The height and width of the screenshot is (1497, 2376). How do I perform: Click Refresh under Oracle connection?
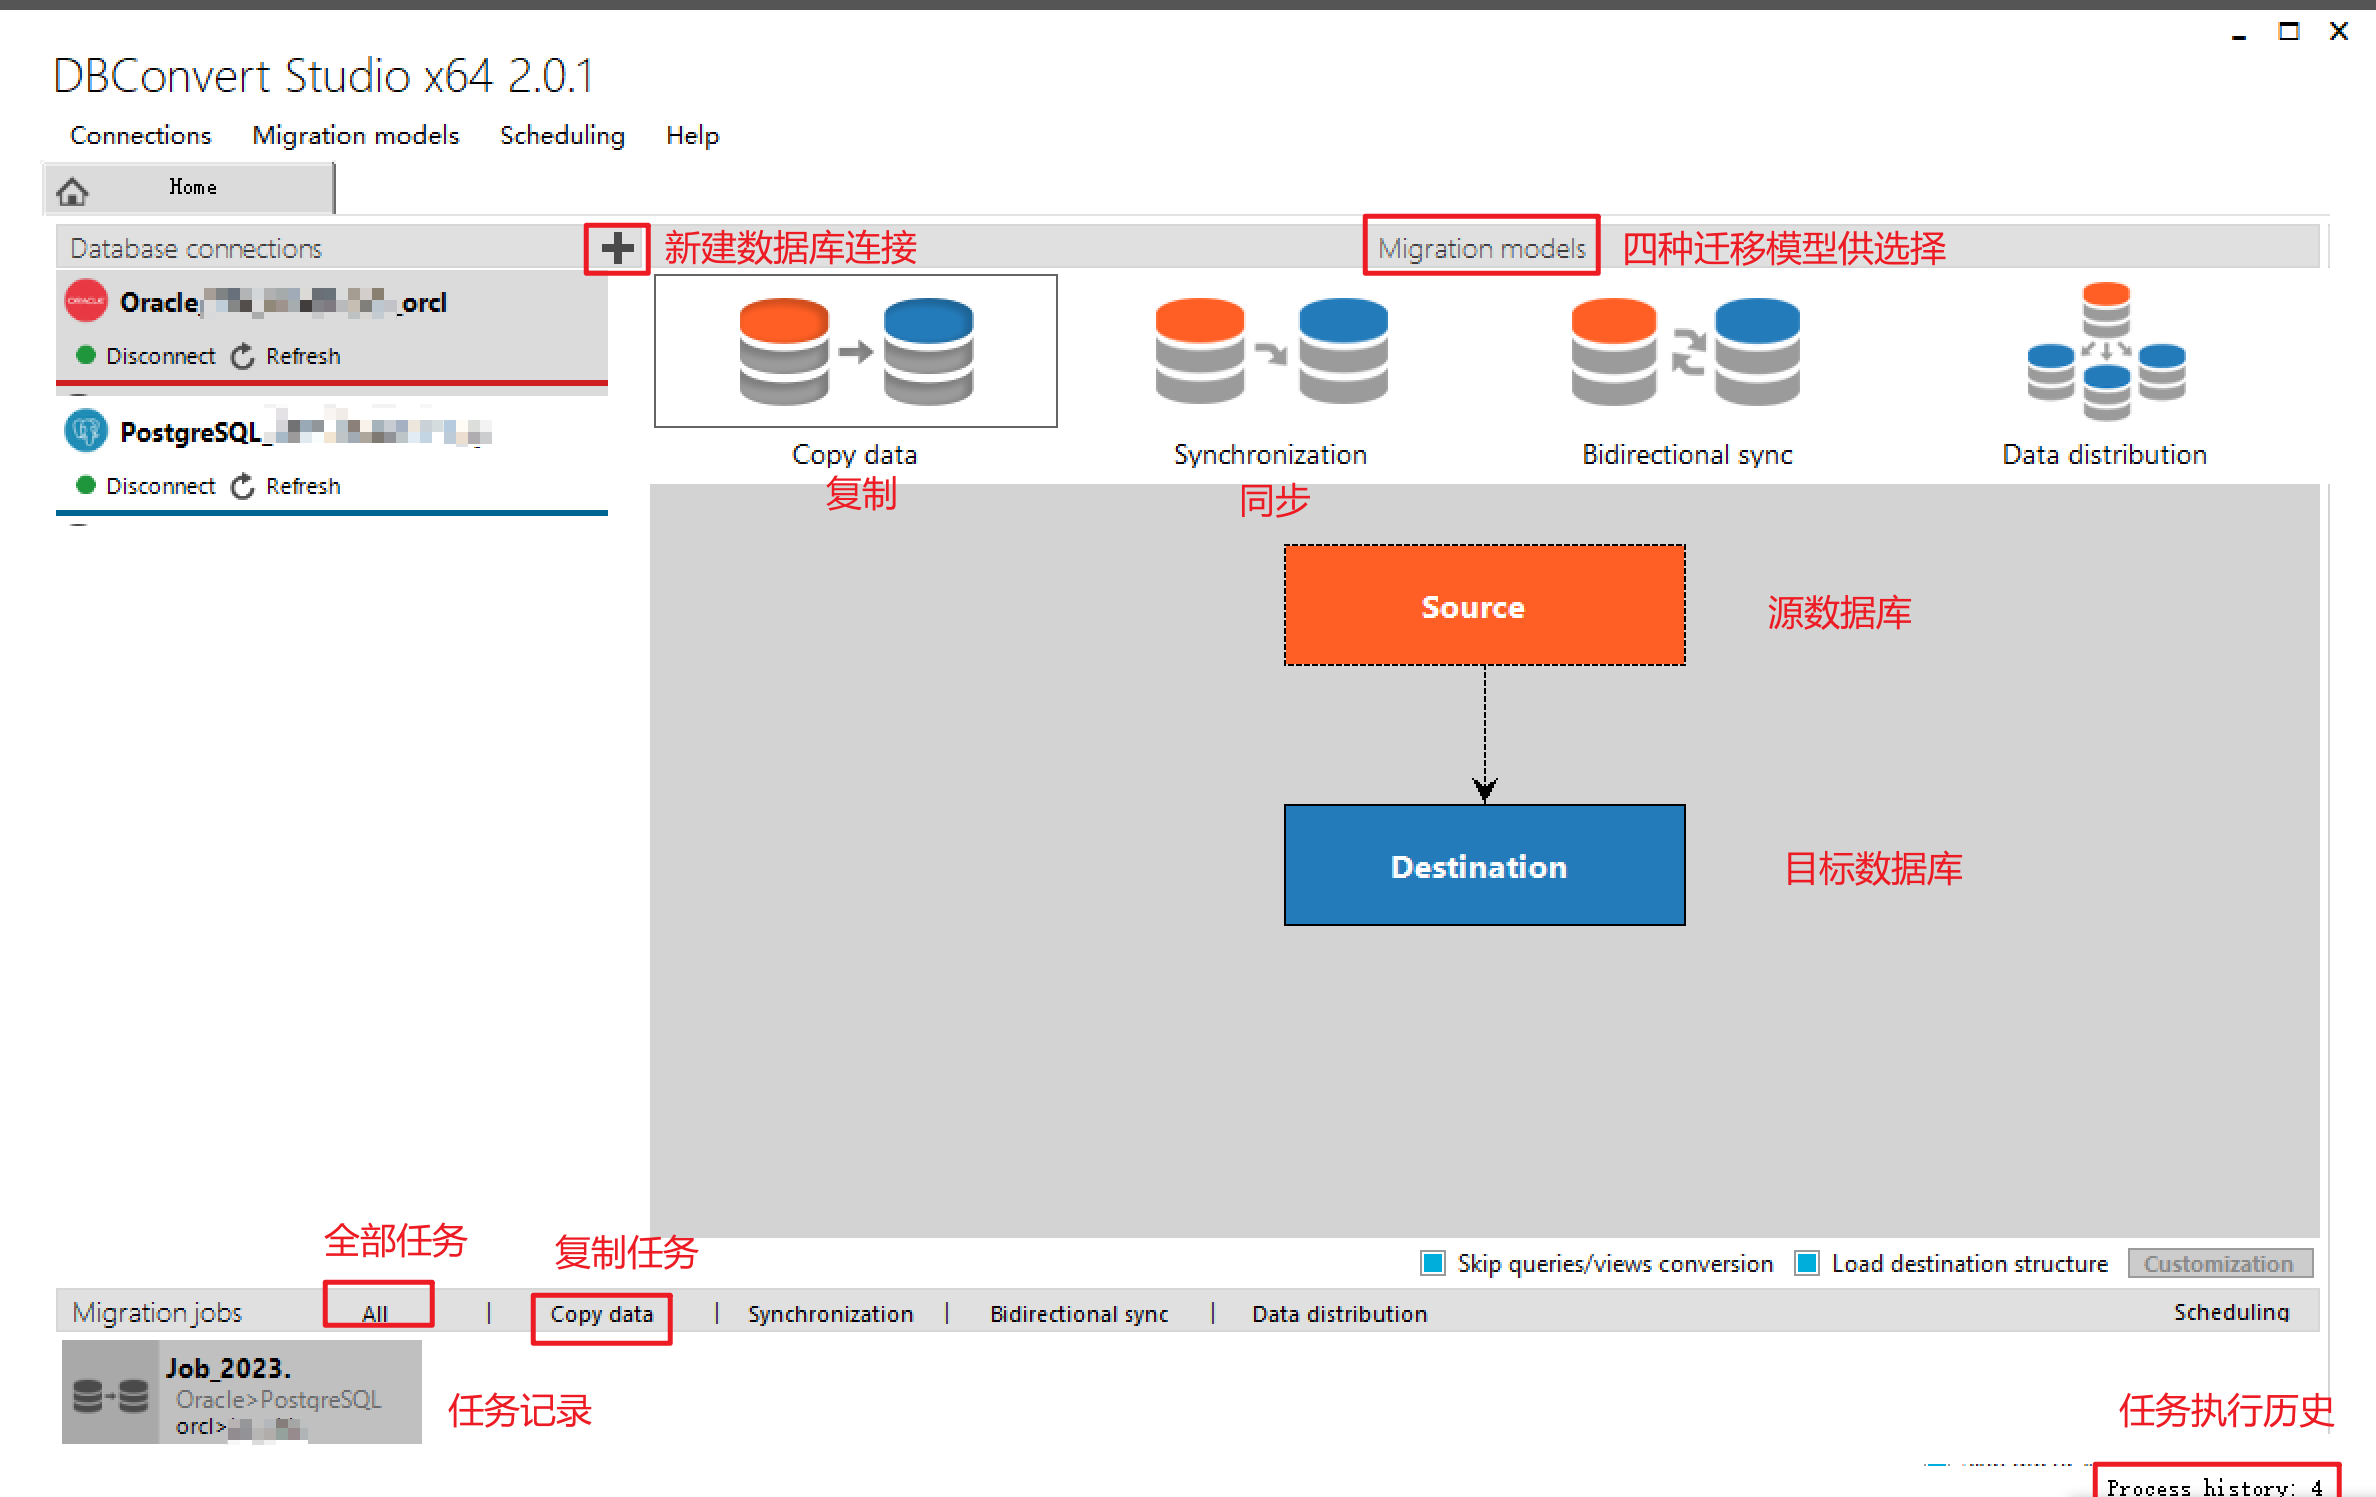pos(303,356)
